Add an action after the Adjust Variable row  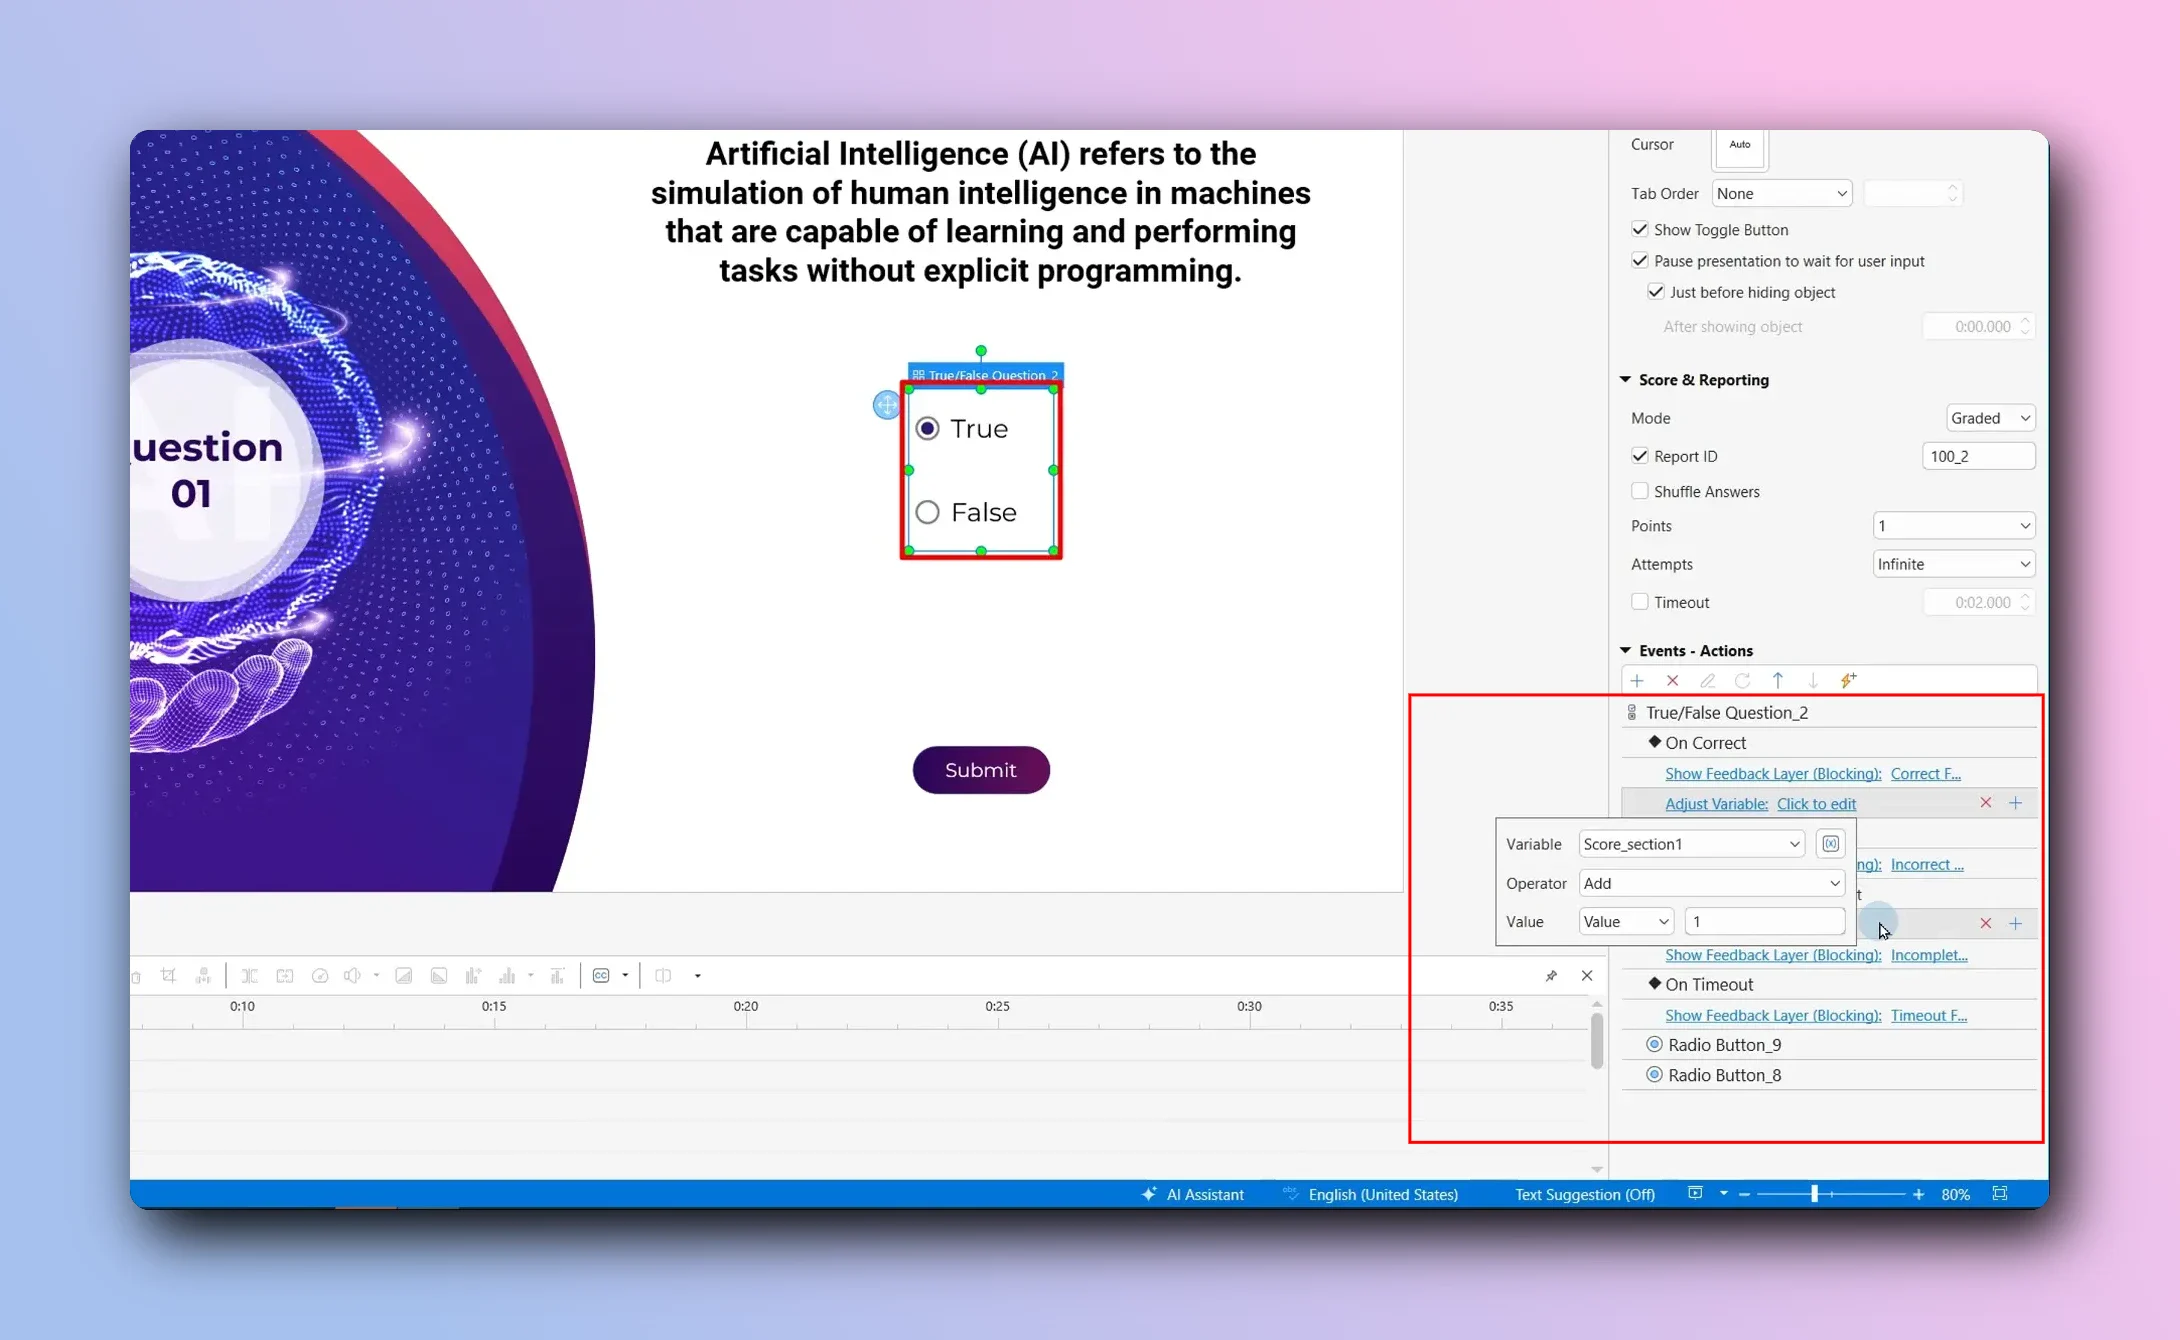click(x=2015, y=803)
